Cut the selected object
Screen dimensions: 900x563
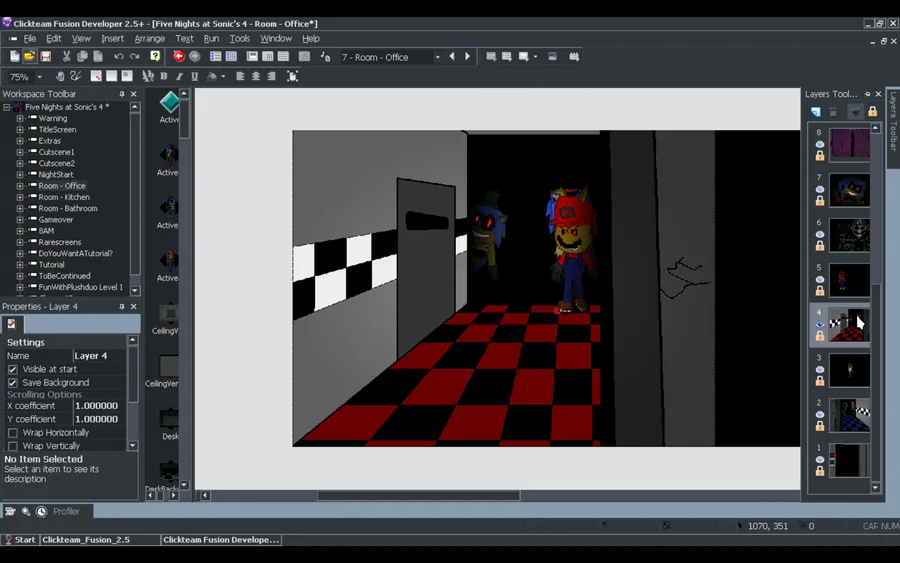point(67,56)
